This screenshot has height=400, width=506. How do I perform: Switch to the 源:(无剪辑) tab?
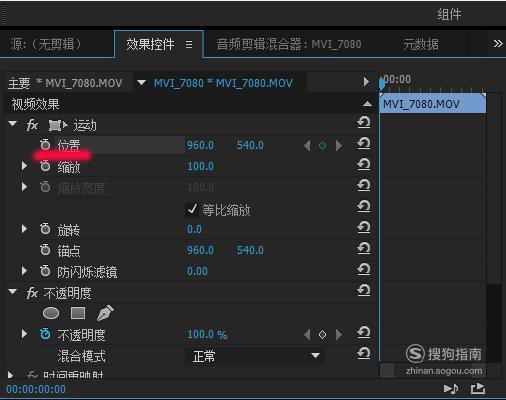tap(46, 44)
